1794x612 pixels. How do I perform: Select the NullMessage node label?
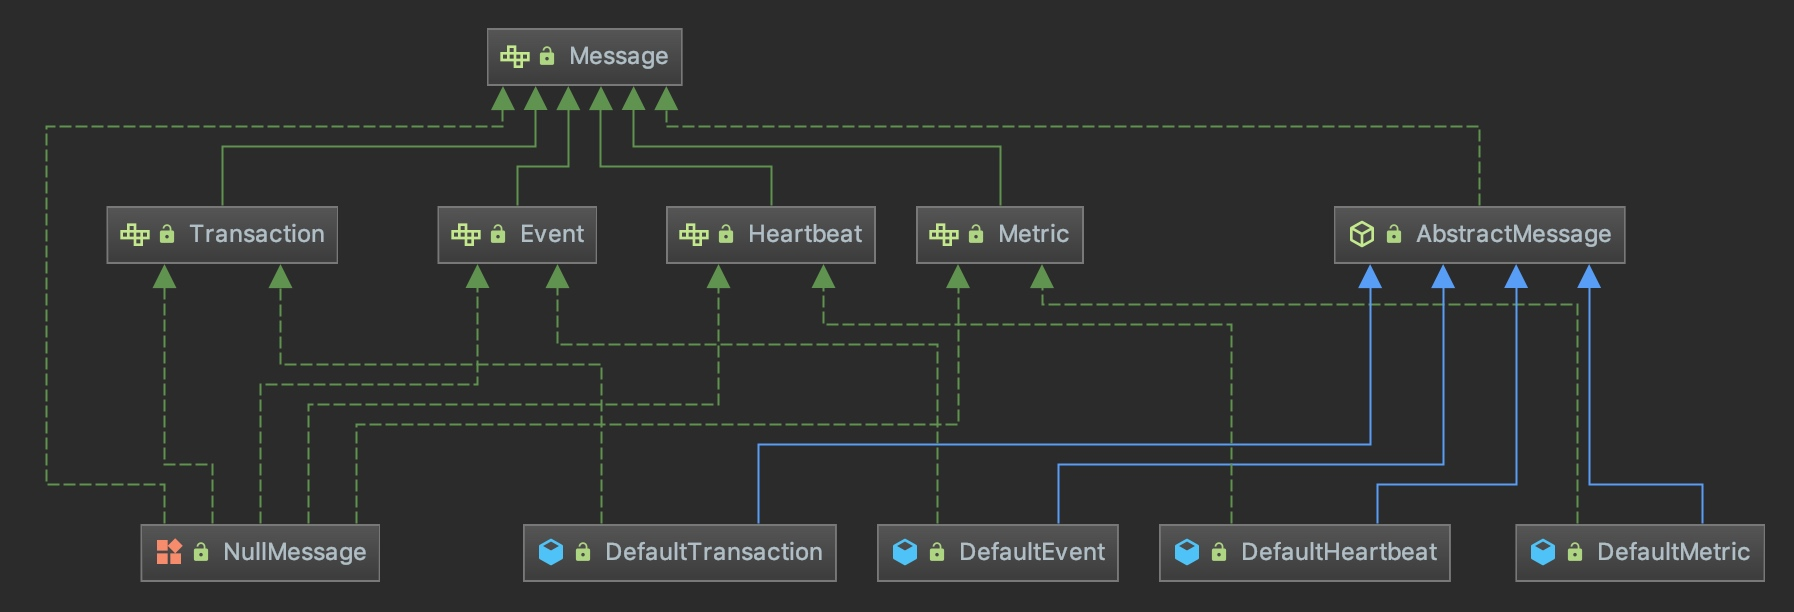point(295,552)
